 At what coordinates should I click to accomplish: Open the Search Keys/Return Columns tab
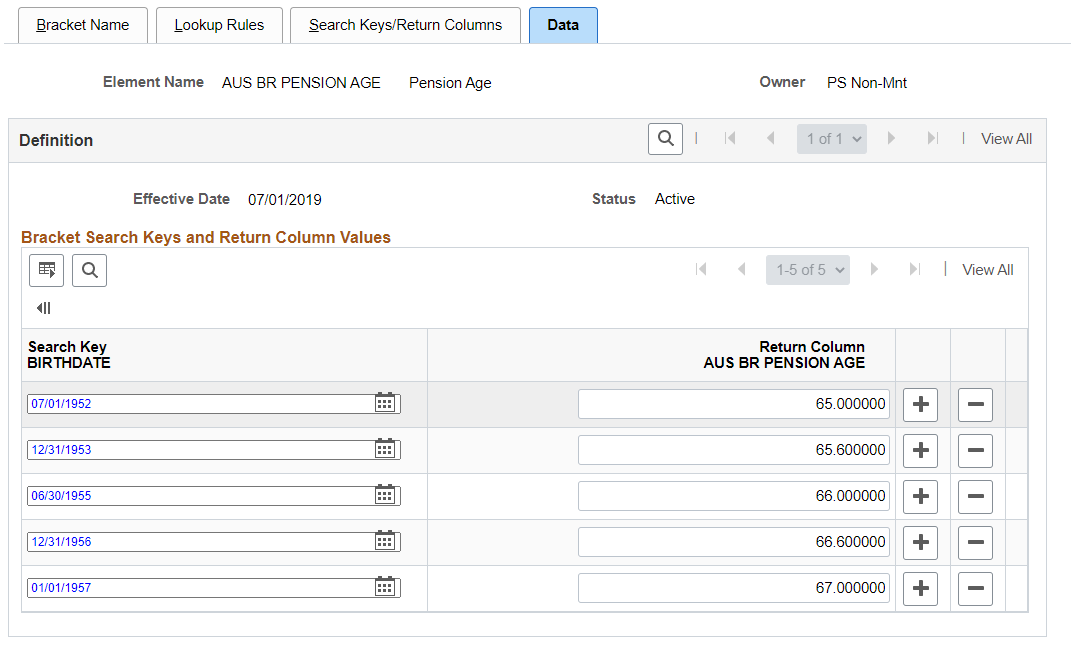click(x=405, y=25)
